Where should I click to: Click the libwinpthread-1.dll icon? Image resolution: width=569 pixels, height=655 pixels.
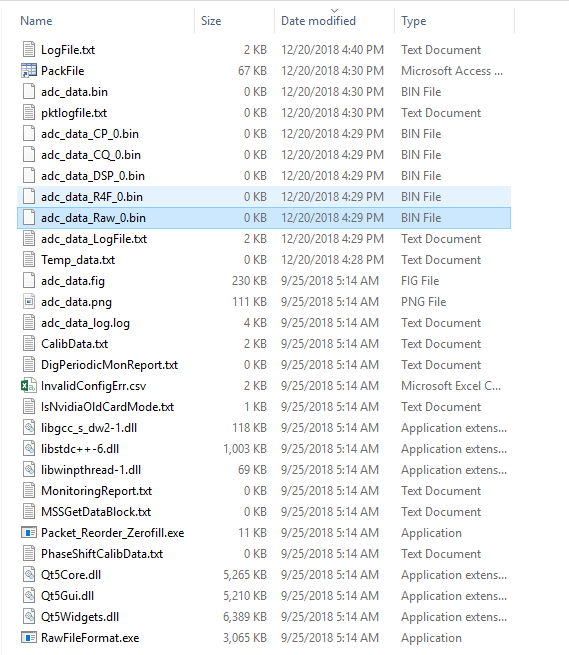29,470
